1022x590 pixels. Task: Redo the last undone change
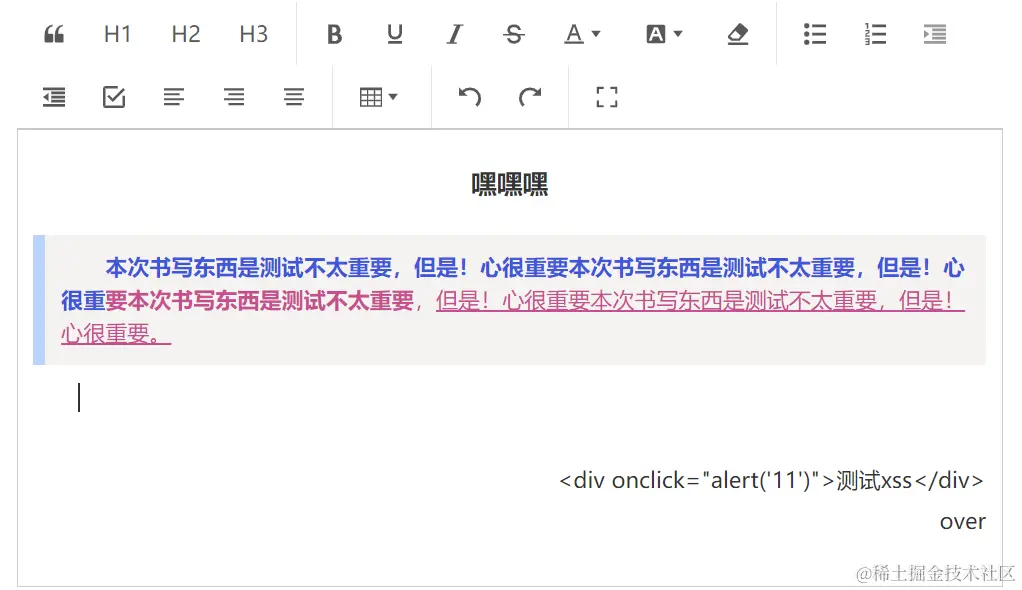[x=530, y=97]
